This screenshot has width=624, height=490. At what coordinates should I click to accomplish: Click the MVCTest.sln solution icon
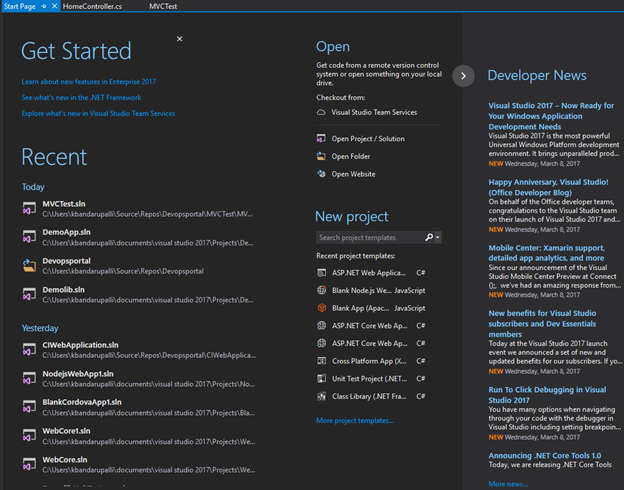(x=29, y=208)
